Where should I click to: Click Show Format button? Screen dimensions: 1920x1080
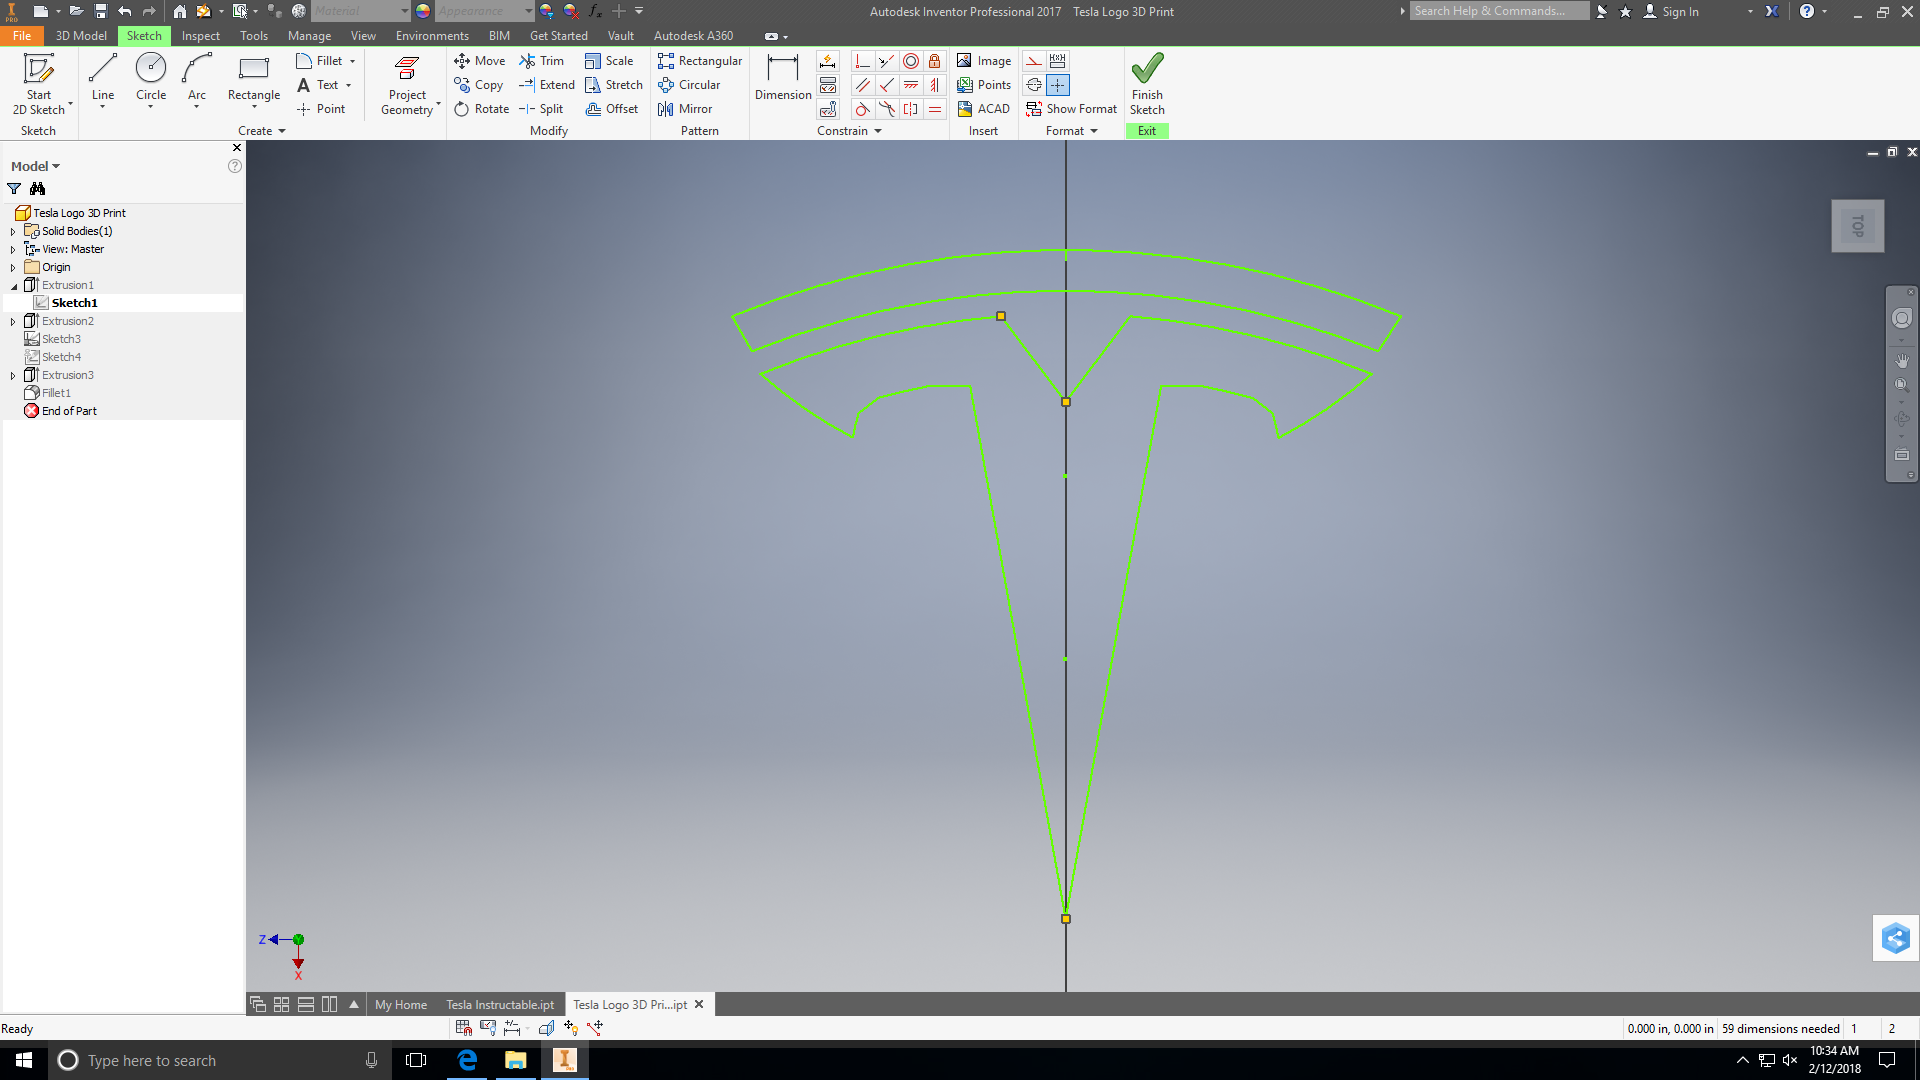coord(1072,109)
